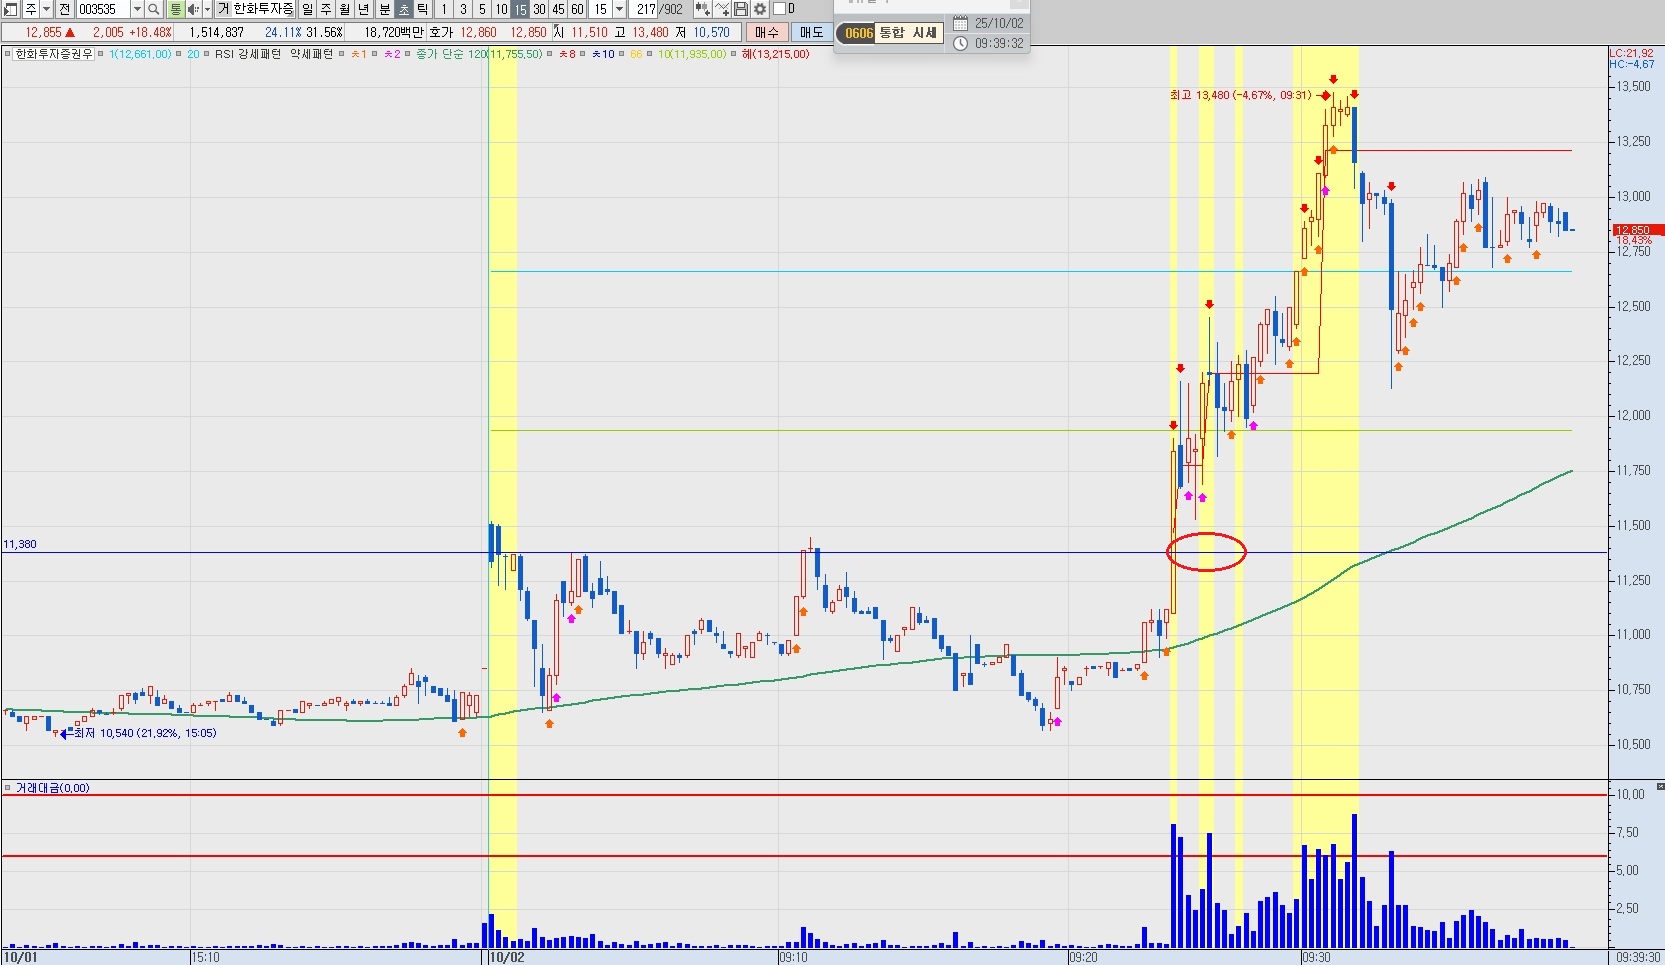Viewport: 1665px width, 965px height.
Task: Select the 틱 tick period tab
Action: pyautogui.click(x=423, y=9)
